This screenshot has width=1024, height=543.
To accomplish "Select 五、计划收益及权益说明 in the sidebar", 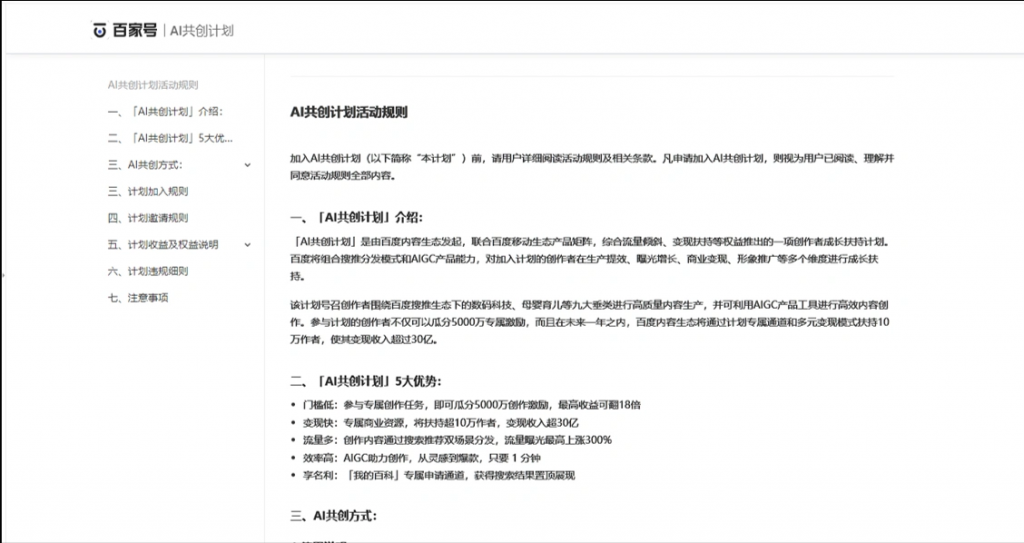I will (x=163, y=244).
